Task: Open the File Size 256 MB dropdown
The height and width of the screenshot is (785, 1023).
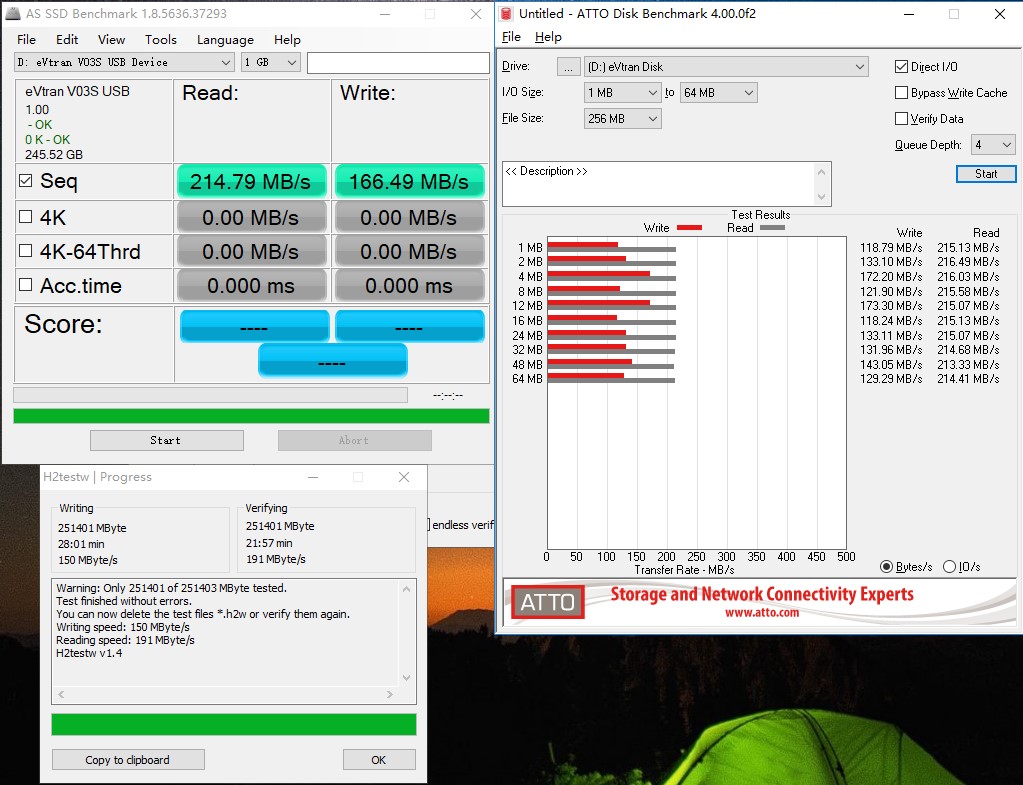Action: (x=622, y=119)
